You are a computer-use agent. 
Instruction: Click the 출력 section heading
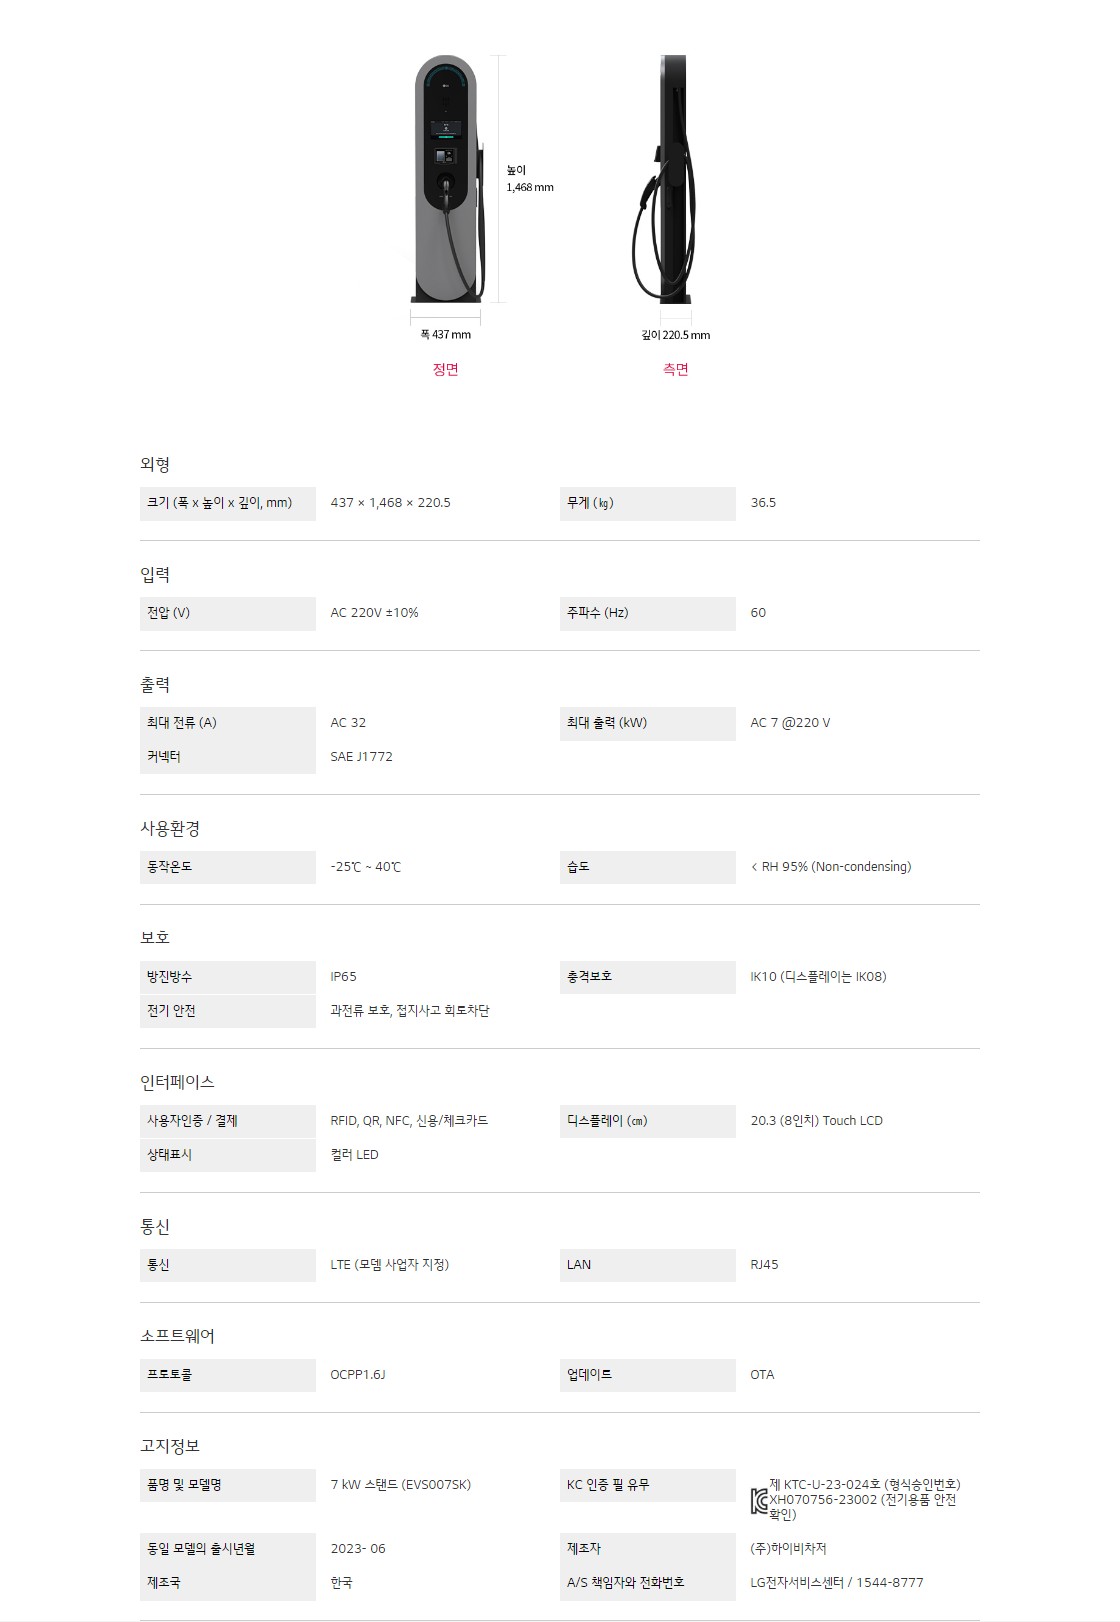pos(155,684)
